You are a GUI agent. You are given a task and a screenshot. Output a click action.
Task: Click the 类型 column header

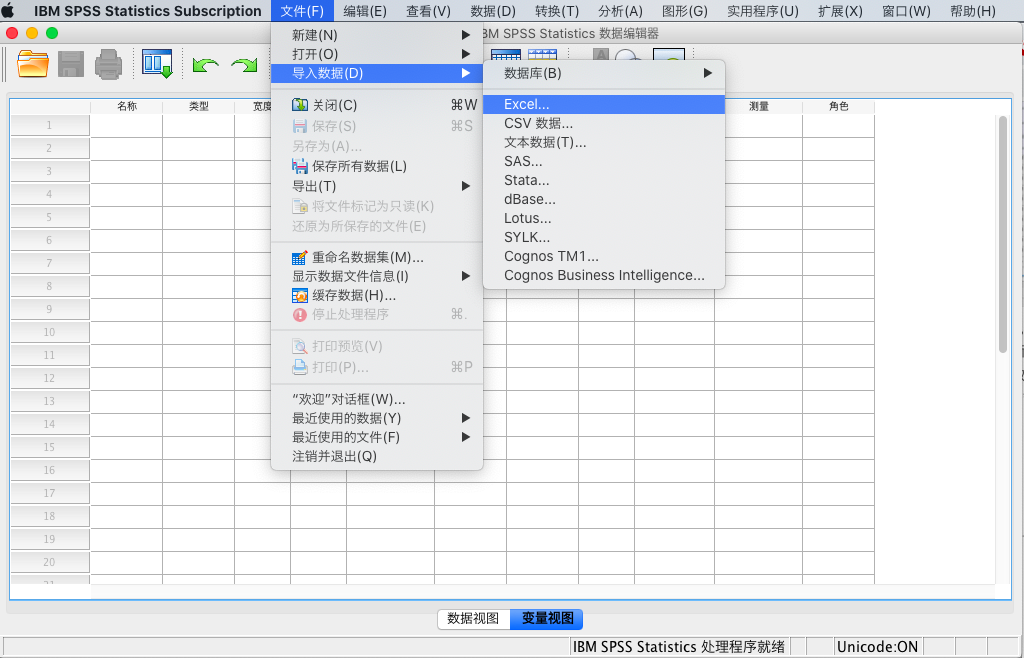[199, 106]
